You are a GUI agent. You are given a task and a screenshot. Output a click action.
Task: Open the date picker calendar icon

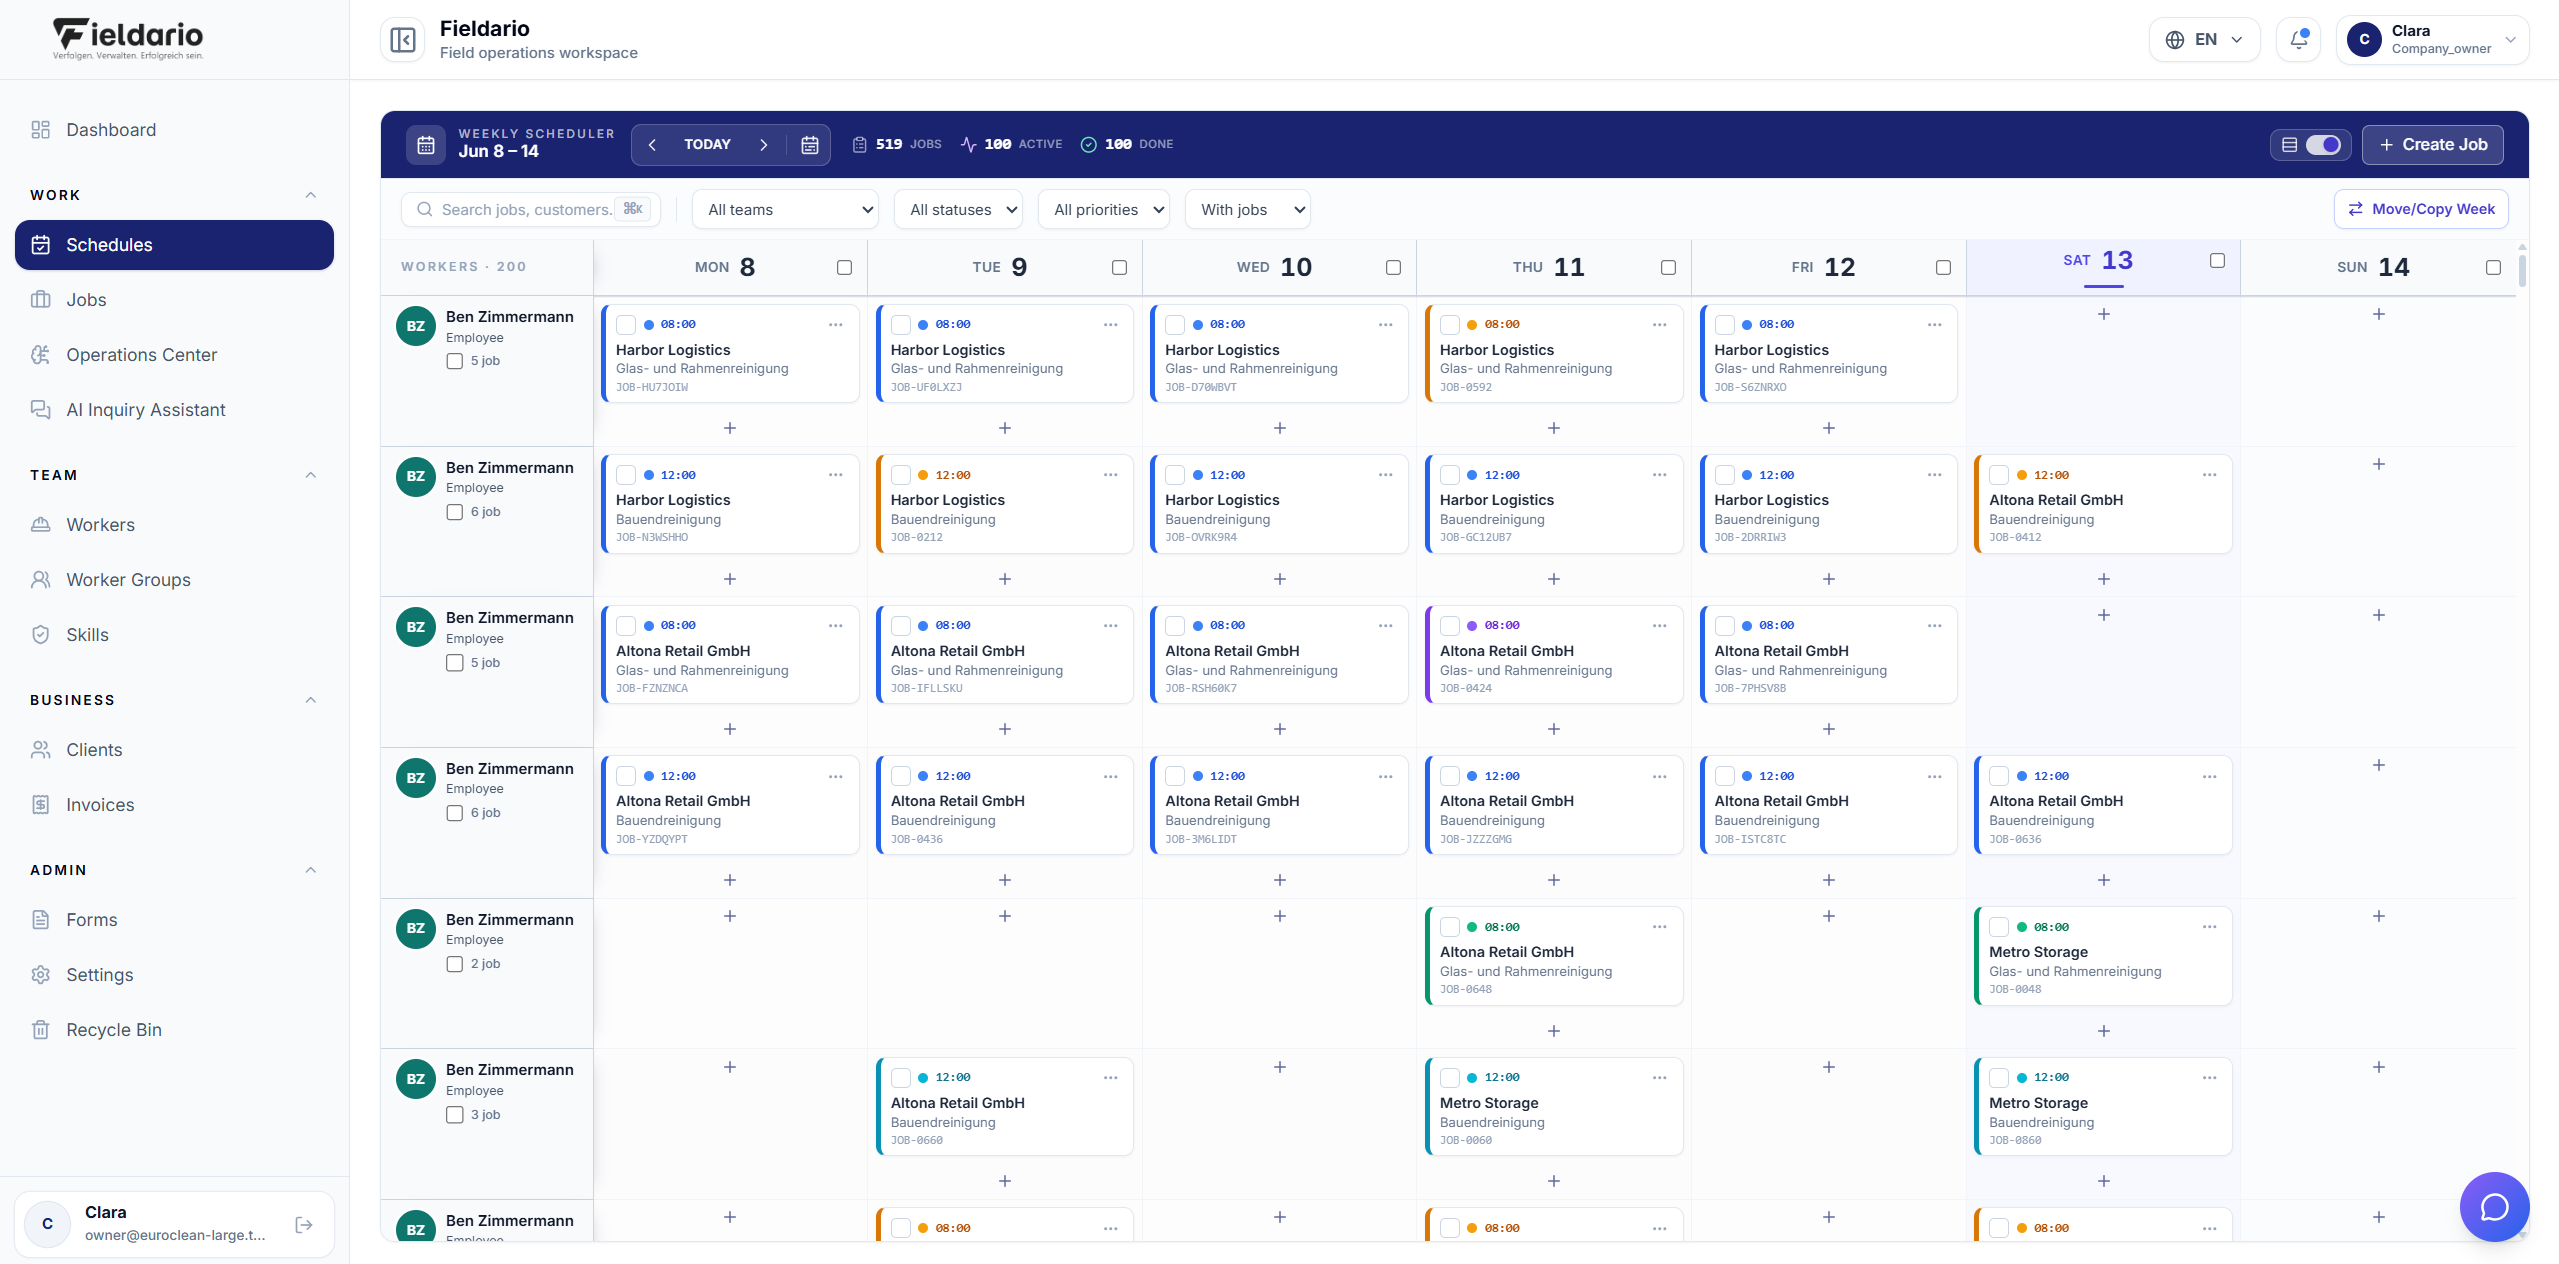coord(810,145)
